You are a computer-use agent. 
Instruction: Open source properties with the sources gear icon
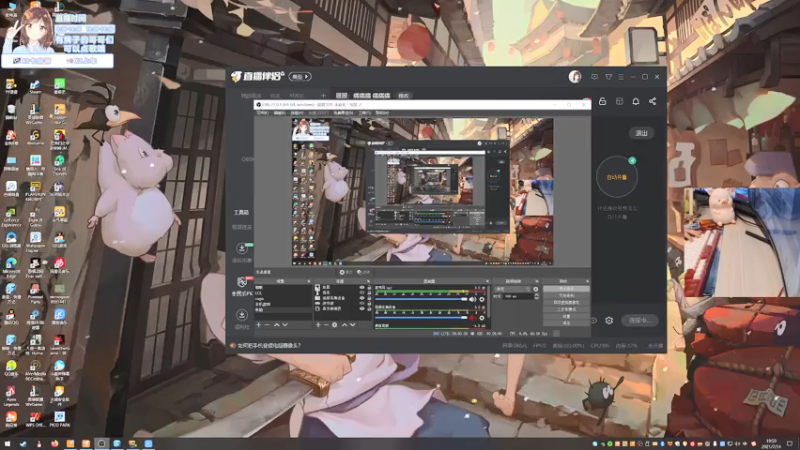[x=334, y=324]
